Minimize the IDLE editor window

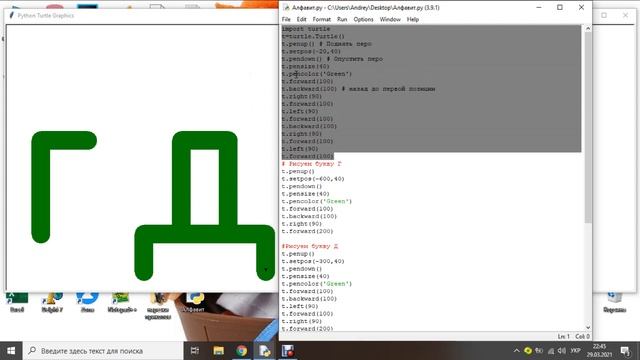[x=539, y=7]
